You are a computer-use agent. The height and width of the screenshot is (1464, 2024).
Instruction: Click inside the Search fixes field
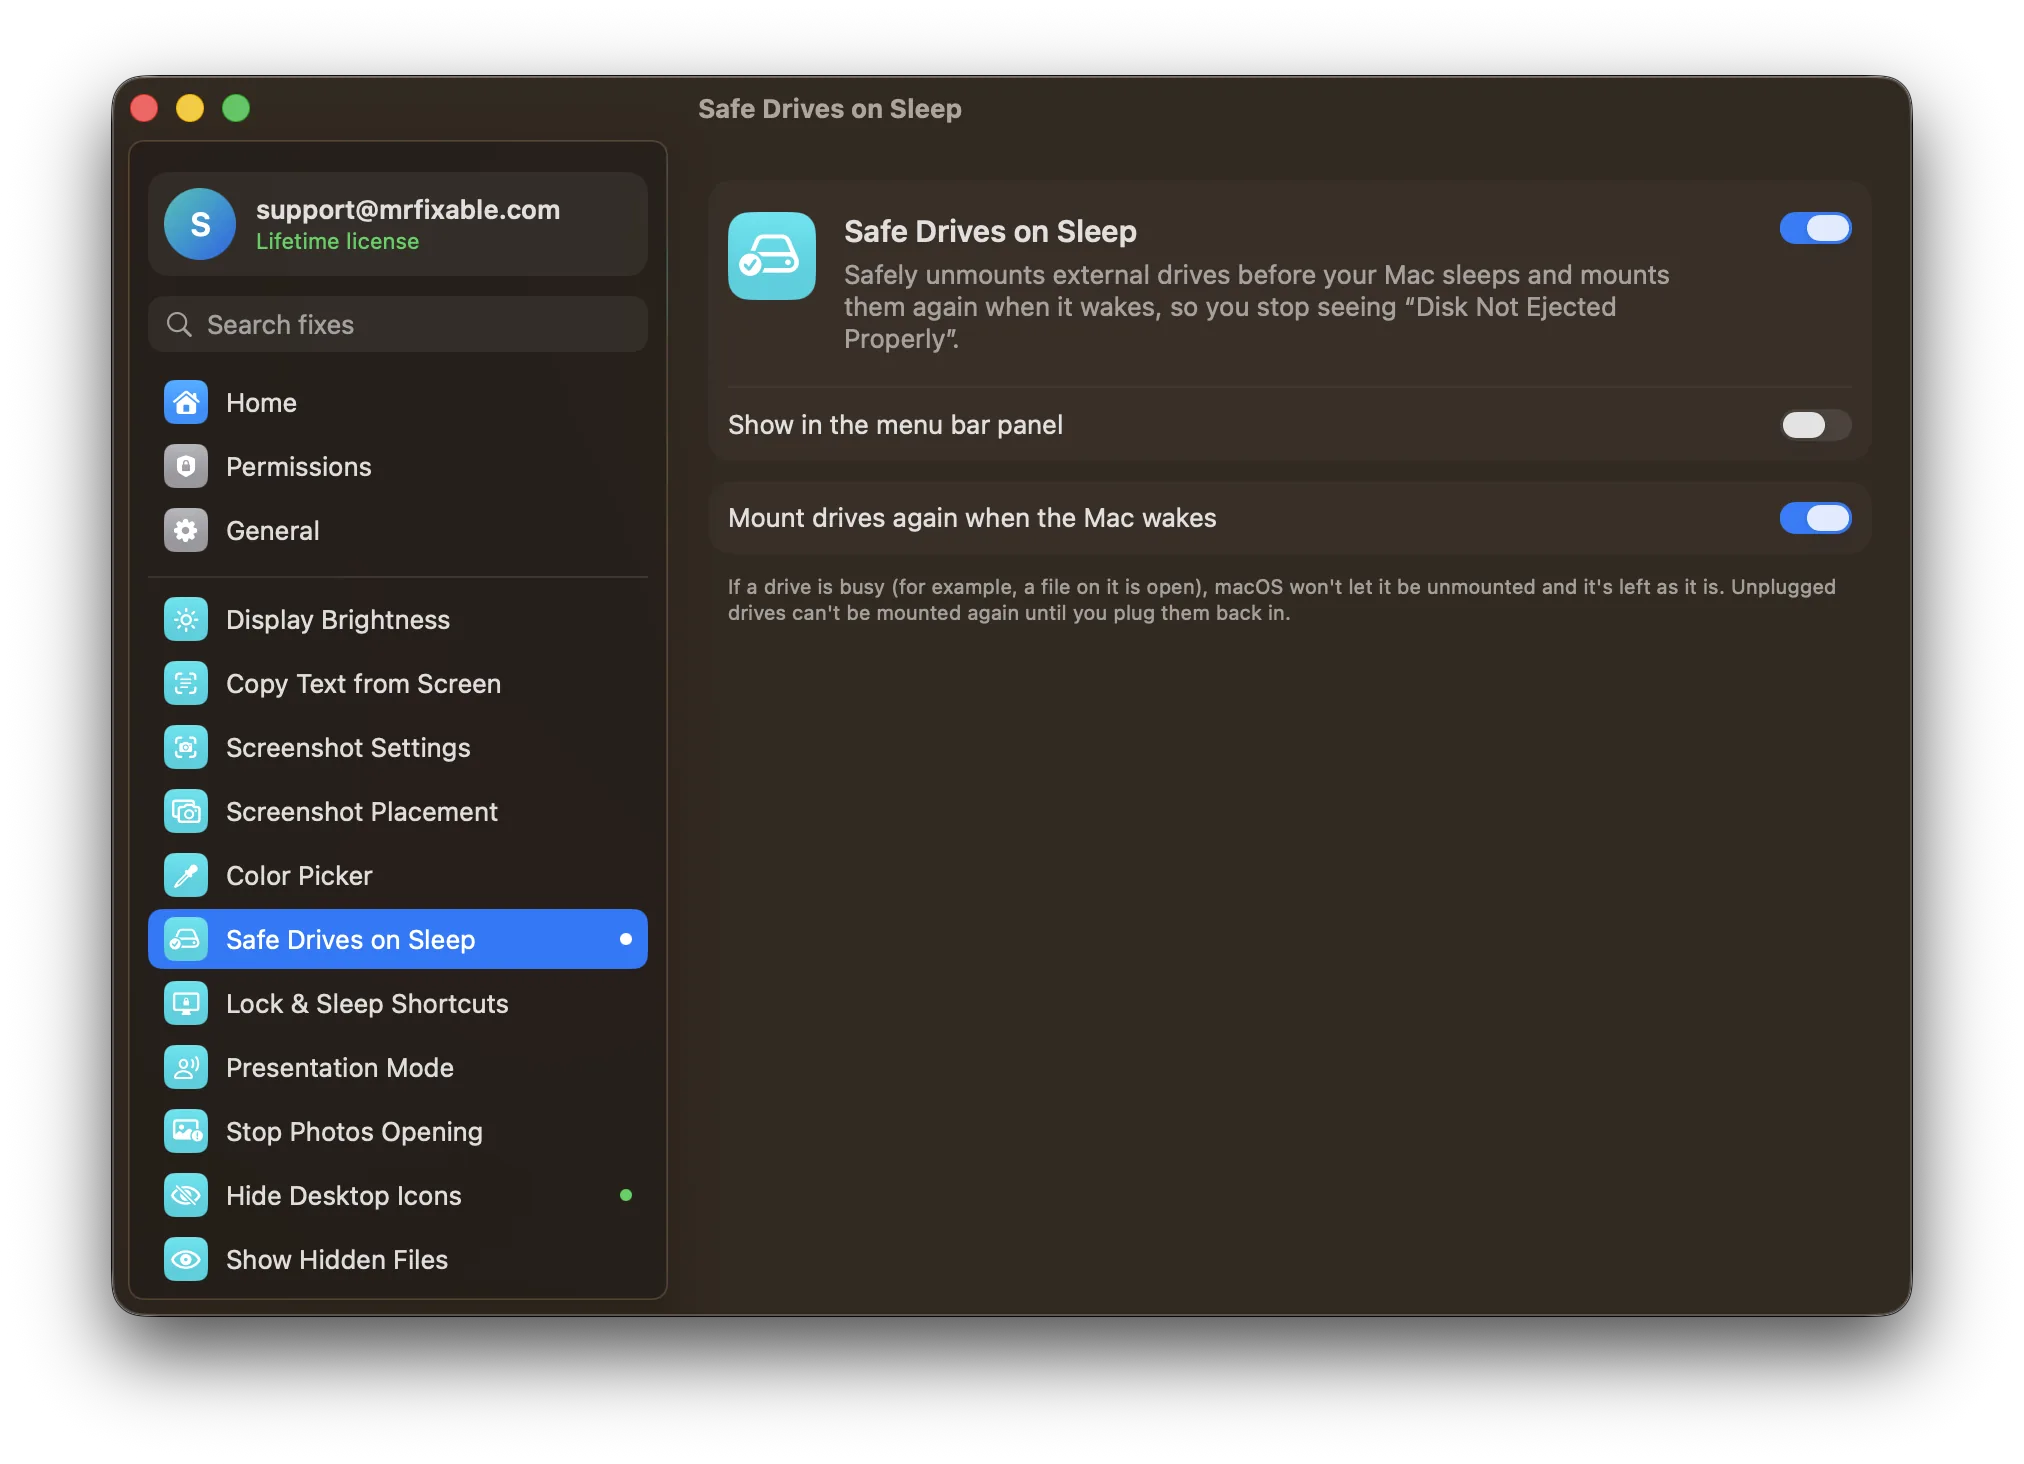pyautogui.click(x=398, y=324)
